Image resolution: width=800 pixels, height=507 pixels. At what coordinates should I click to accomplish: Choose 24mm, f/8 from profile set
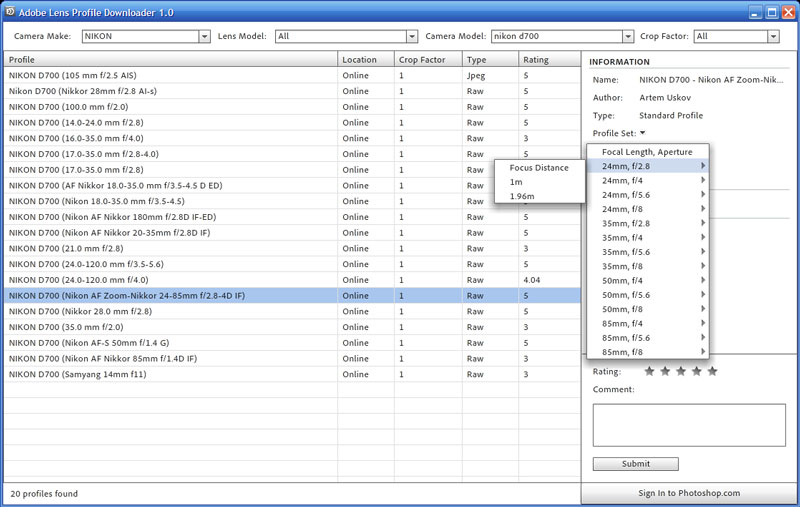(x=648, y=209)
